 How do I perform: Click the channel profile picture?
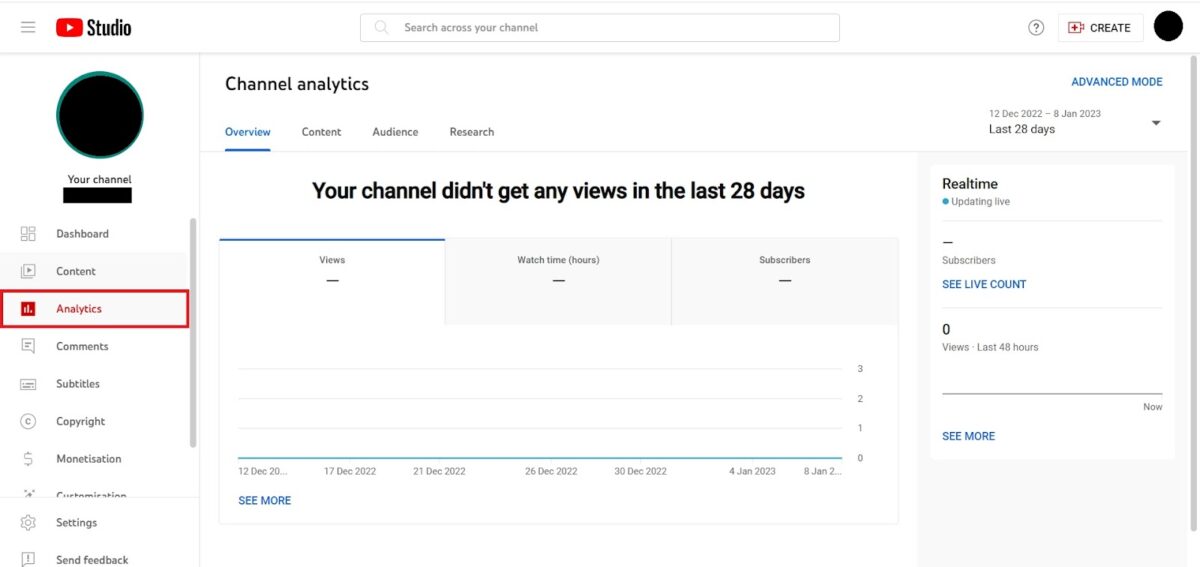100,115
